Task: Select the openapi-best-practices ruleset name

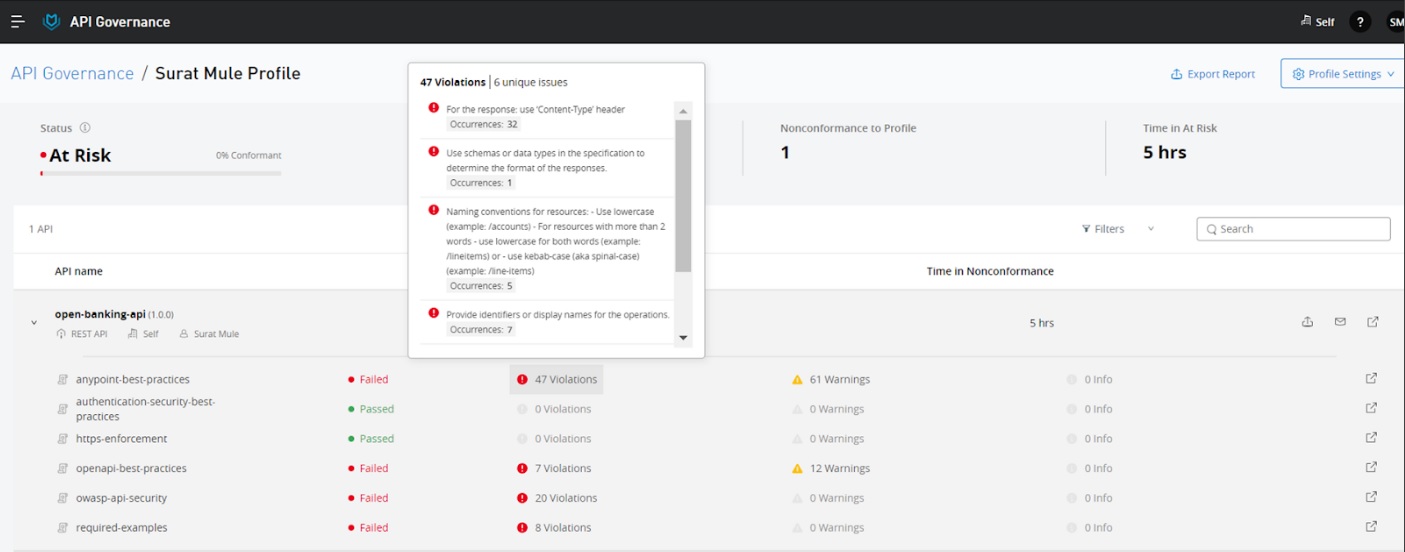Action: [x=132, y=468]
